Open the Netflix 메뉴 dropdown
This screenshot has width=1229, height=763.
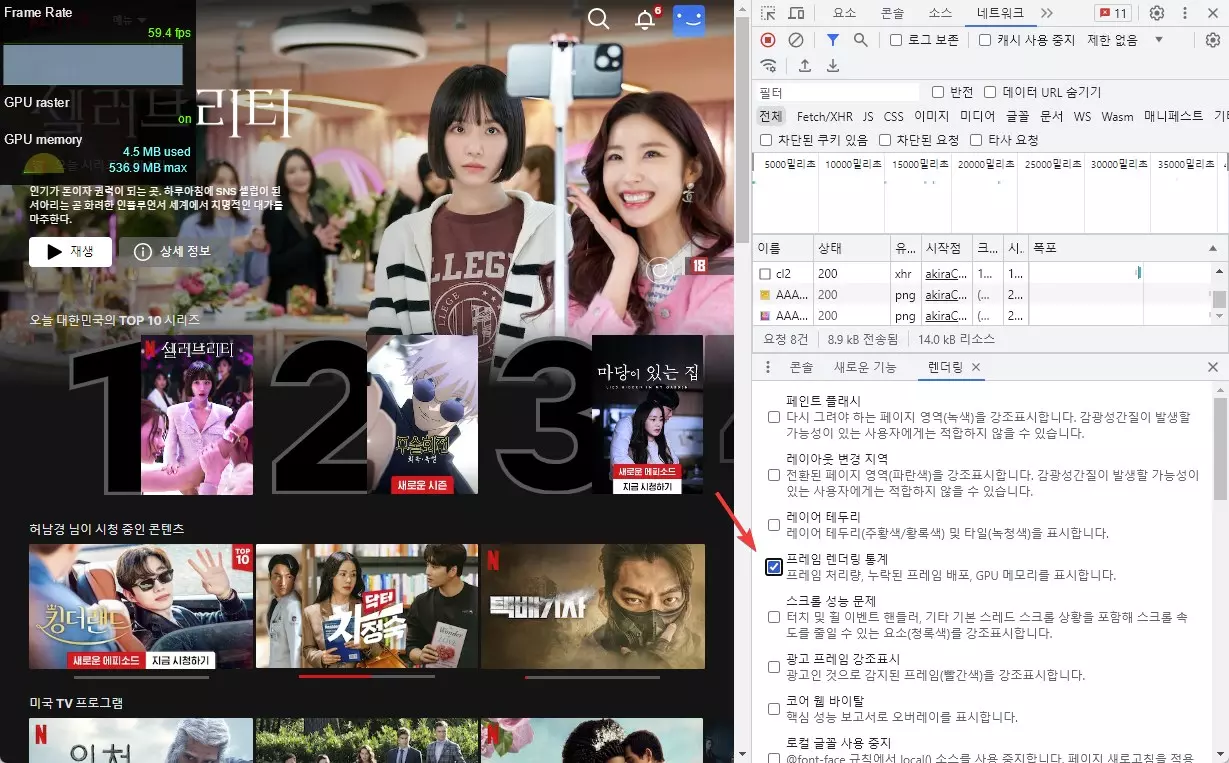tap(130, 20)
